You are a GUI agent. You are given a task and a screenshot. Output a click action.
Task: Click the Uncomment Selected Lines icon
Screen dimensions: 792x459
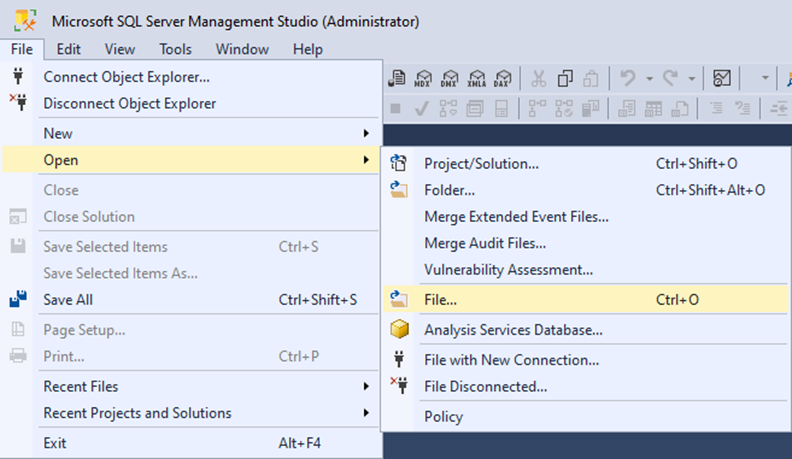tap(742, 108)
